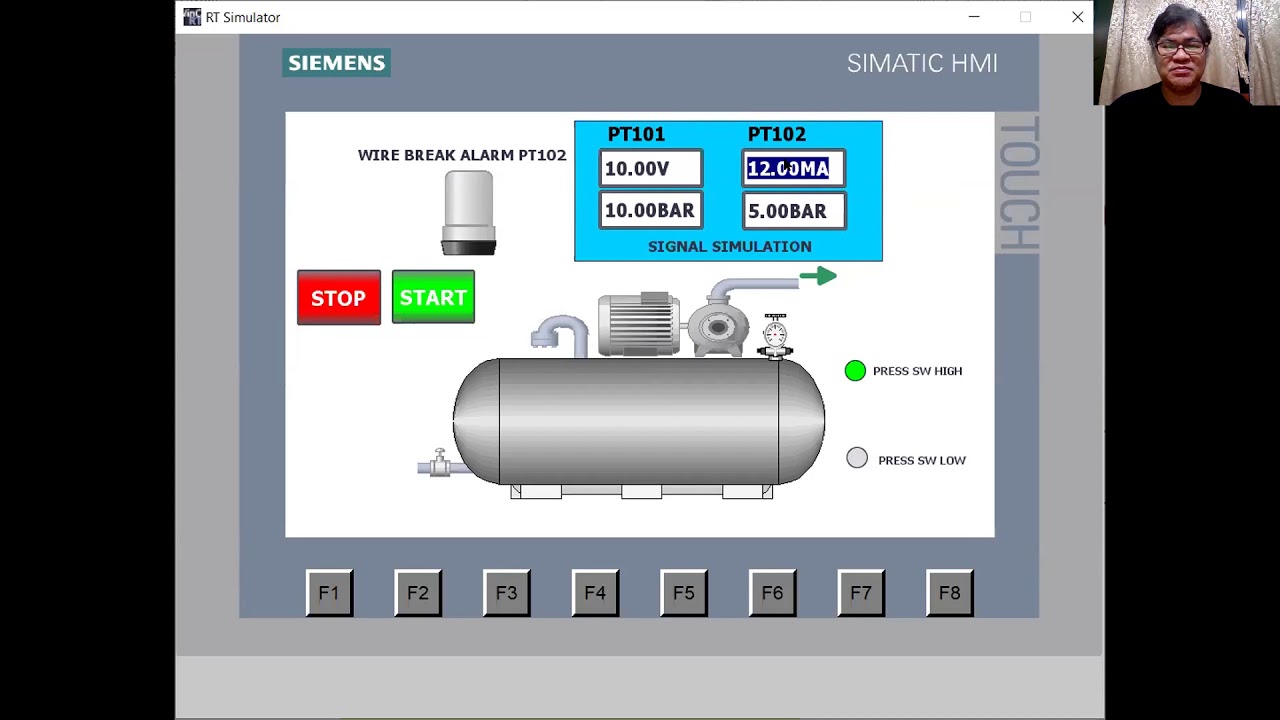Click the green START button
Screen dimensions: 1280x720
click(x=433, y=297)
